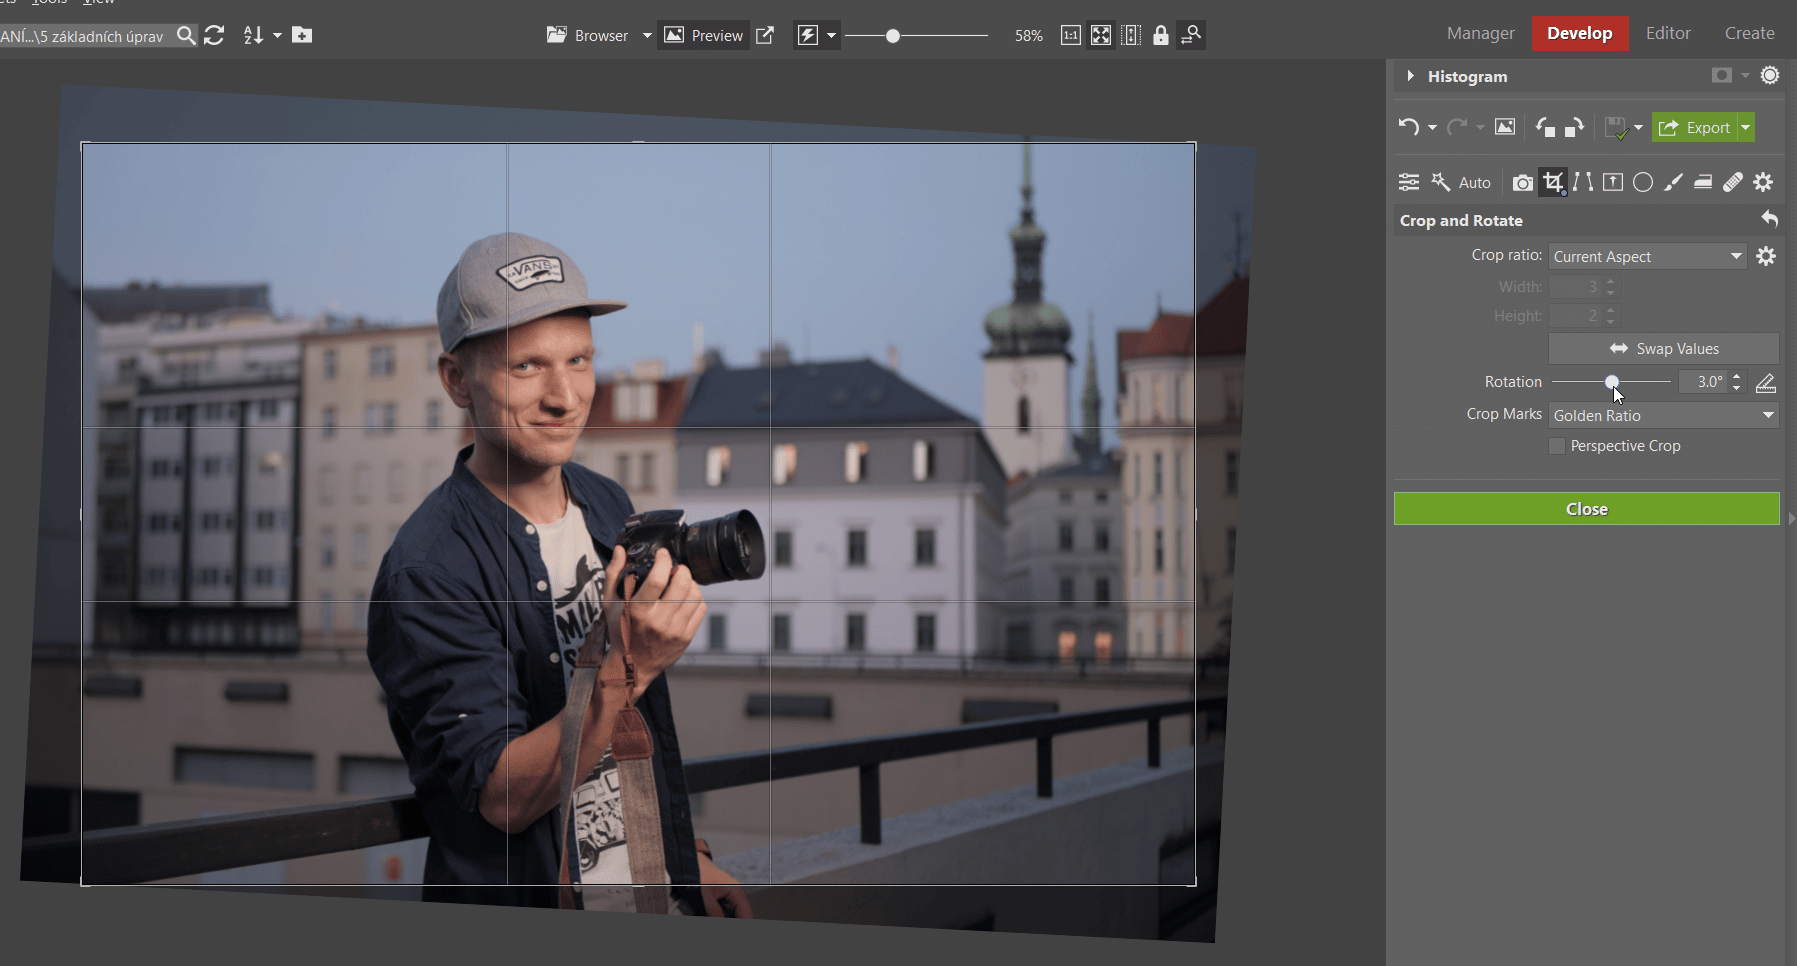Open crop ratio settings gear

tap(1766, 256)
